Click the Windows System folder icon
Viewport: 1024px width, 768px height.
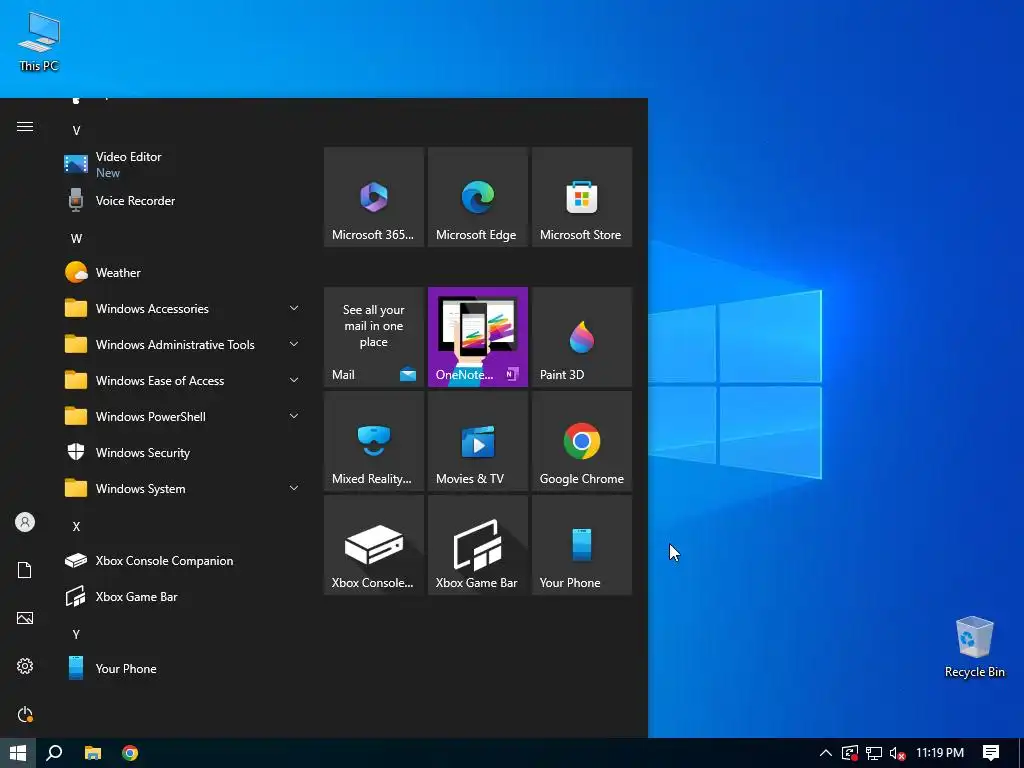coord(76,488)
